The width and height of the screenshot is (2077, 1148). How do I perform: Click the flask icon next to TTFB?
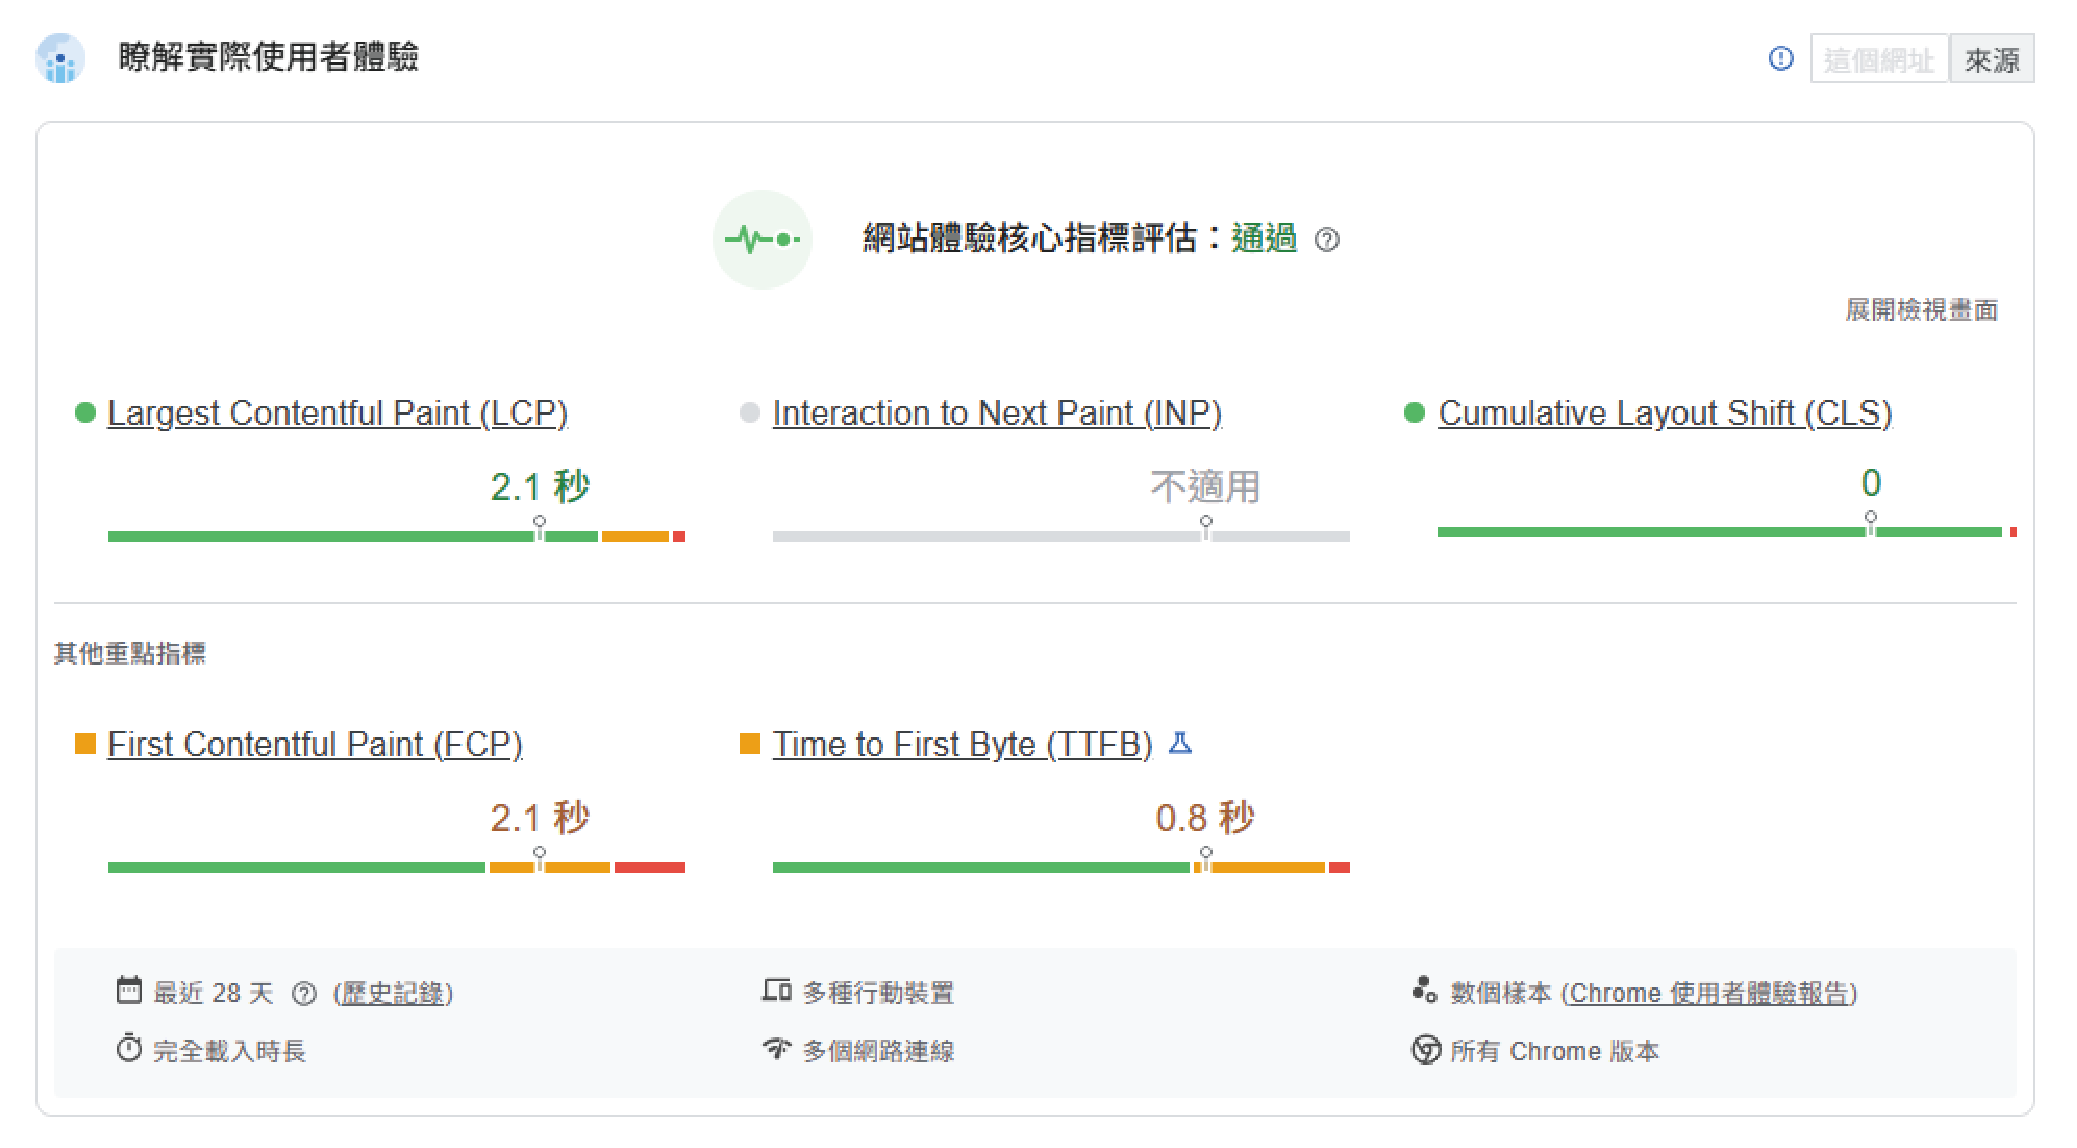[x=1181, y=743]
